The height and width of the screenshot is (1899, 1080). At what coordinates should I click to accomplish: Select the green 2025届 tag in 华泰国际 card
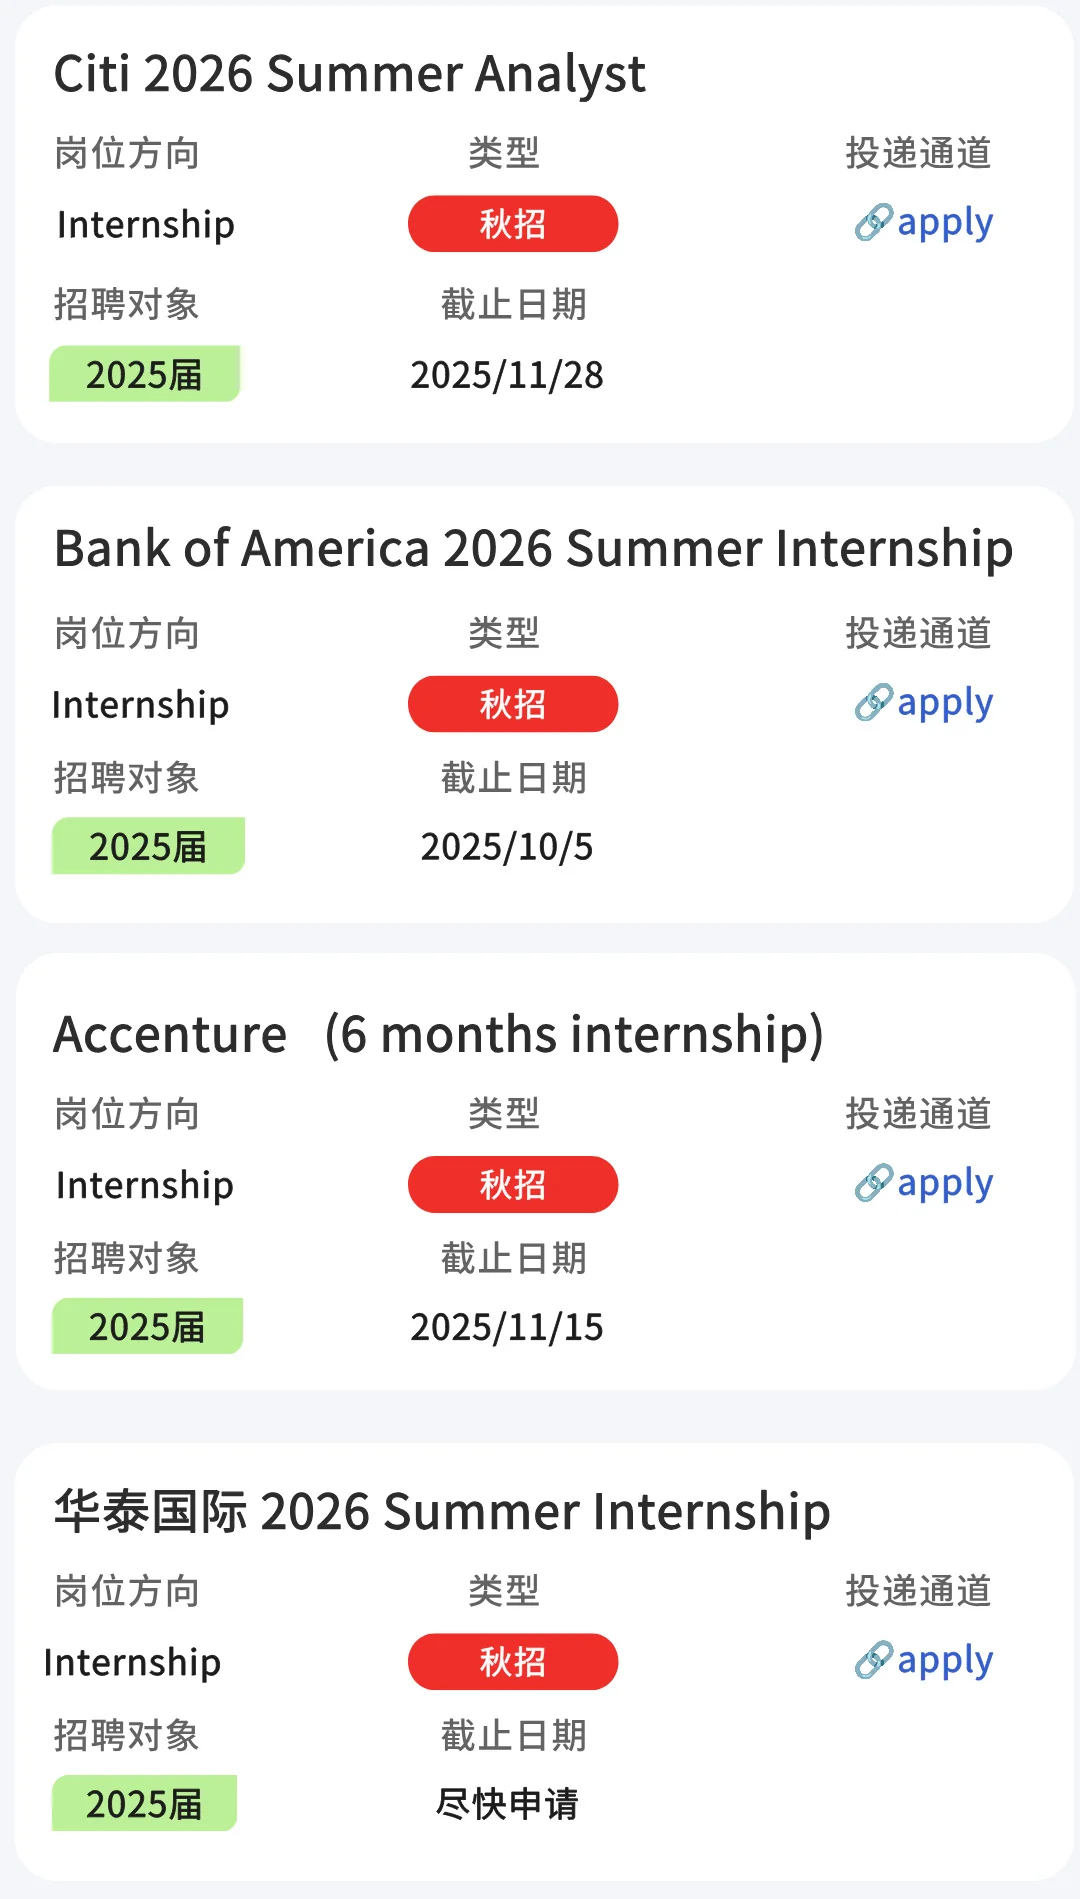pyautogui.click(x=144, y=1803)
